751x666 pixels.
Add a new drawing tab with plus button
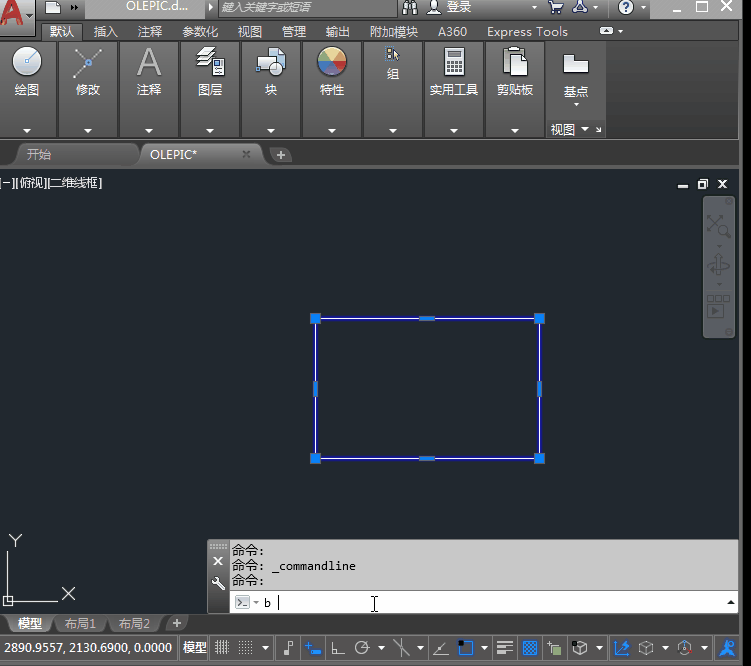(281, 155)
